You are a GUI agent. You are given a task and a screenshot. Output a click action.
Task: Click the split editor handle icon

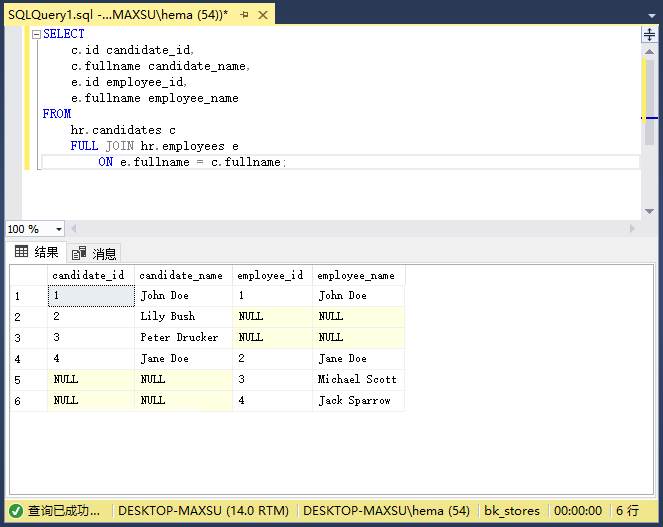click(x=649, y=34)
